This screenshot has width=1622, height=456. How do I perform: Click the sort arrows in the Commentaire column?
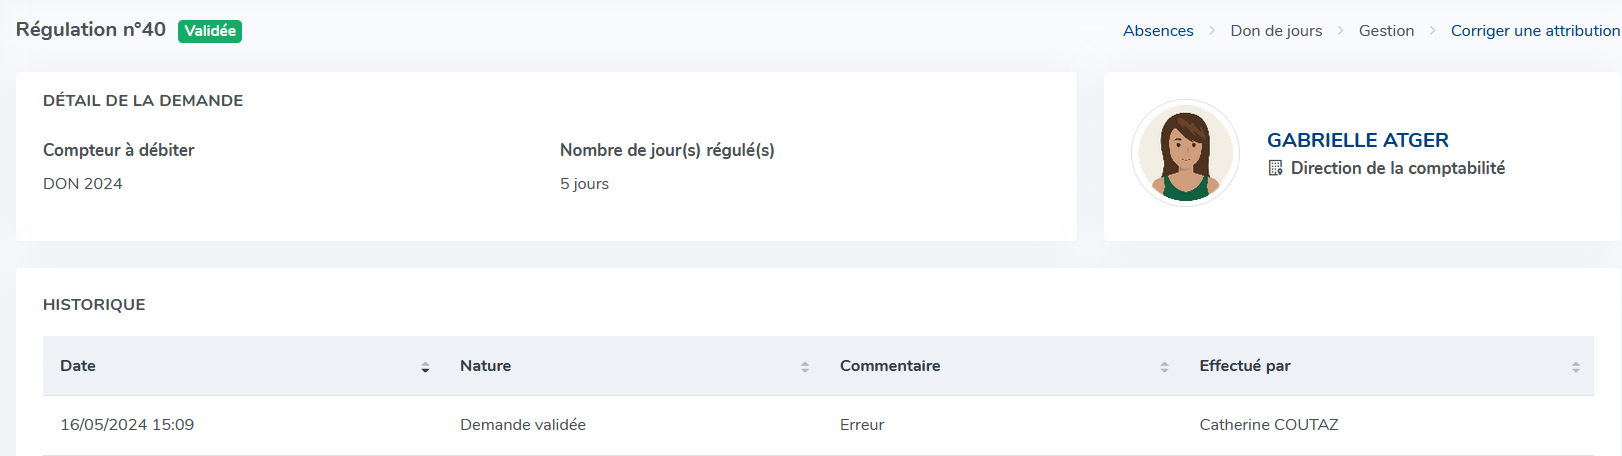tap(1164, 367)
